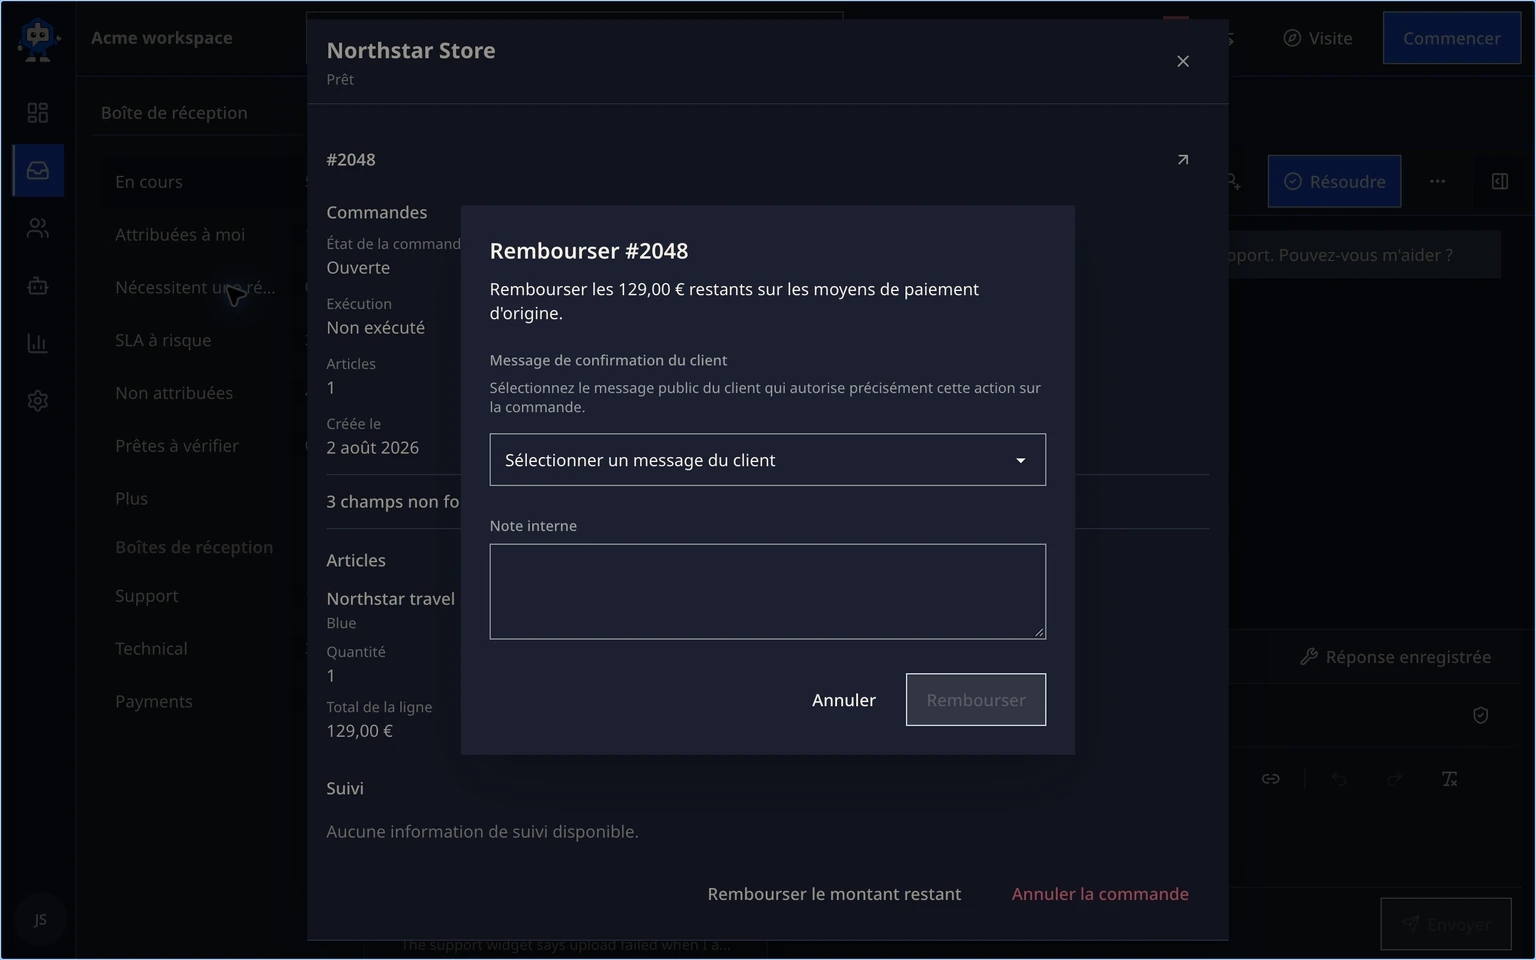The image size is (1536, 960).
Task: Click Annuler in the refund dialog
Action: (x=843, y=700)
